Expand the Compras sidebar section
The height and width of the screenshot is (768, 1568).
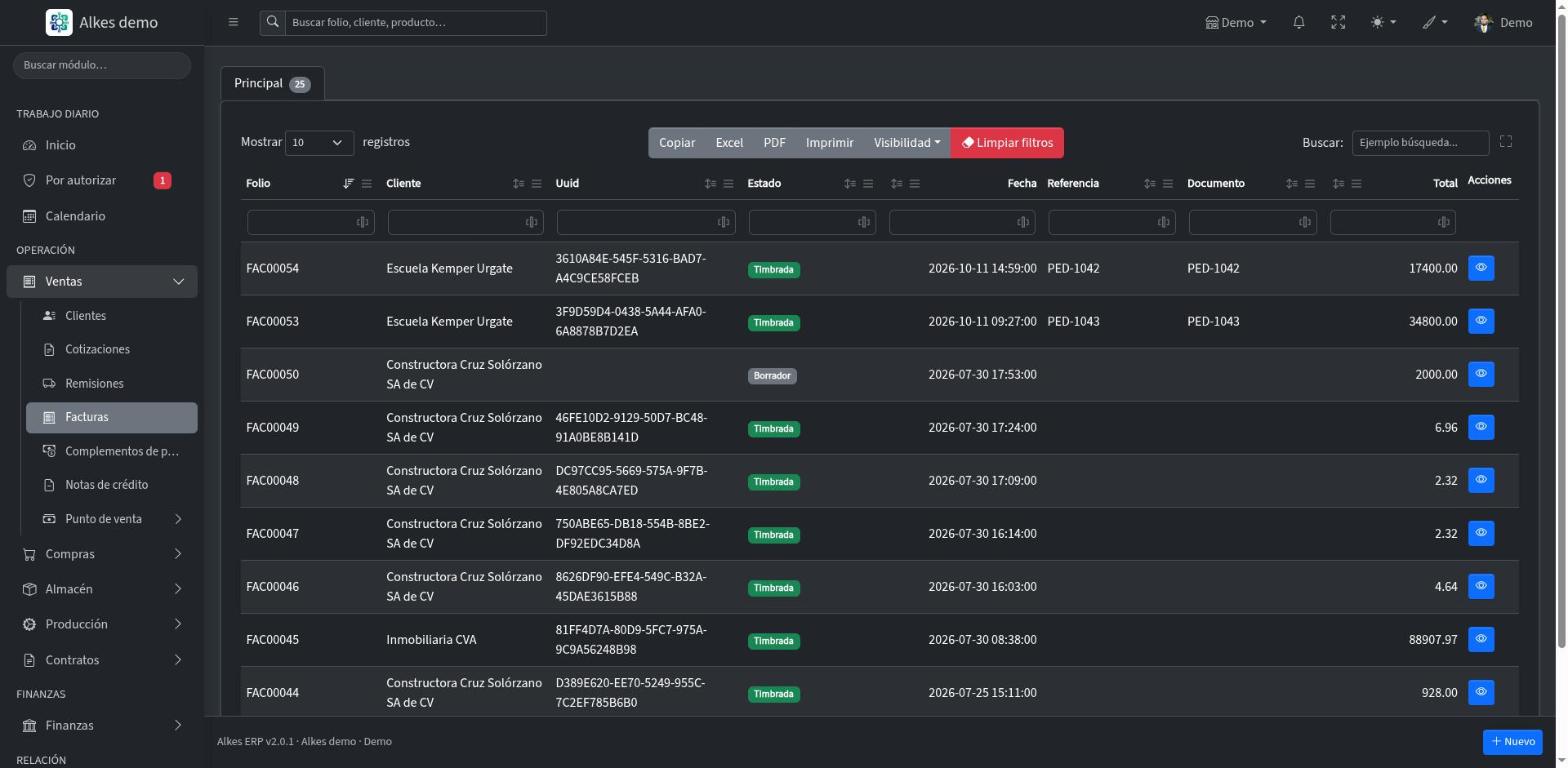pyautogui.click(x=102, y=554)
